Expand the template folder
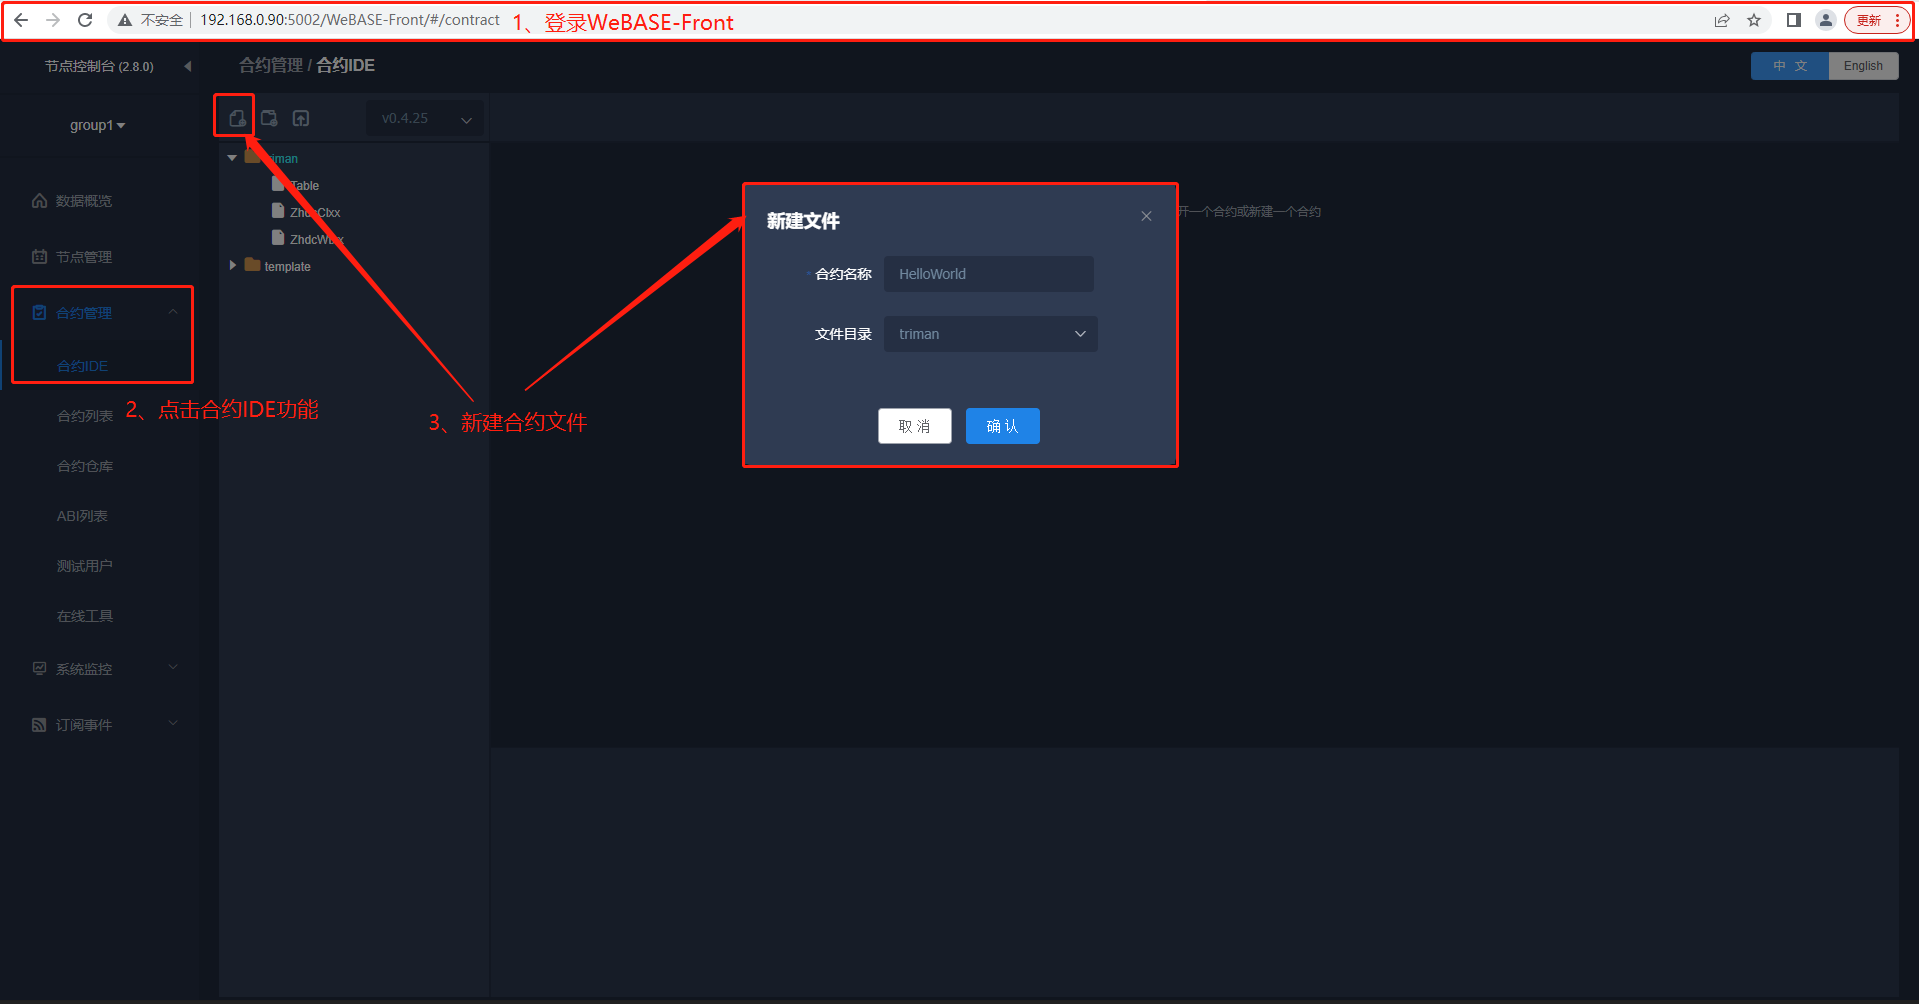This screenshot has width=1919, height=1004. point(232,265)
